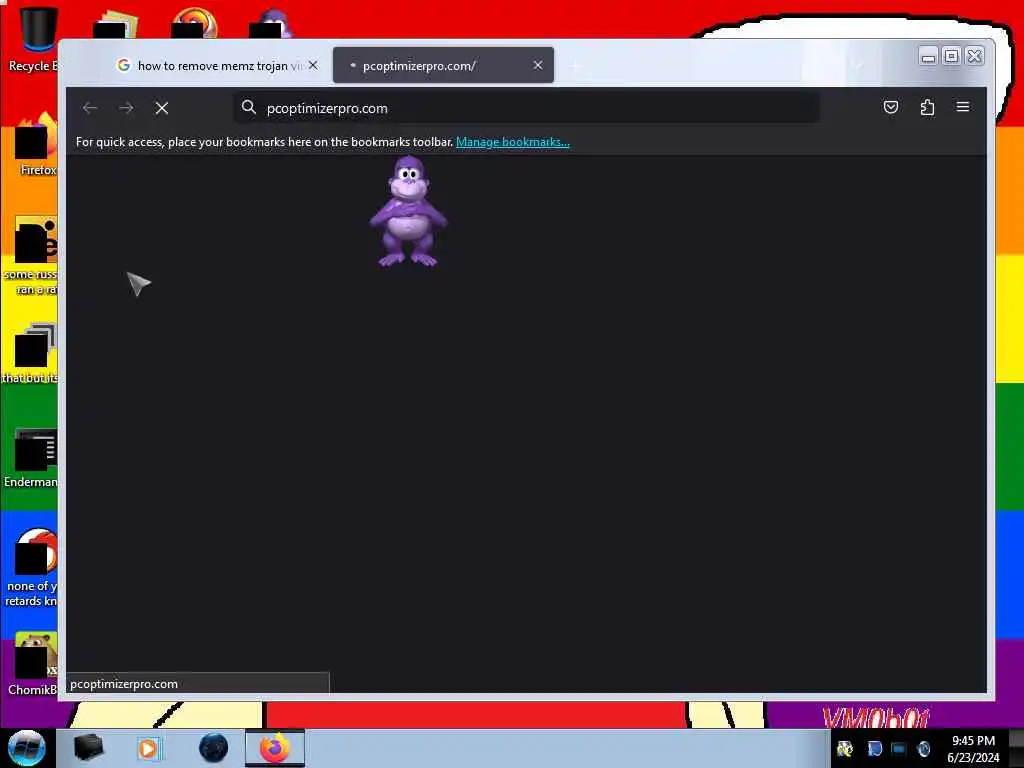Screen dimensions: 1024x768
Task: Click the round tray icon beside the clock
Action: click(924, 748)
